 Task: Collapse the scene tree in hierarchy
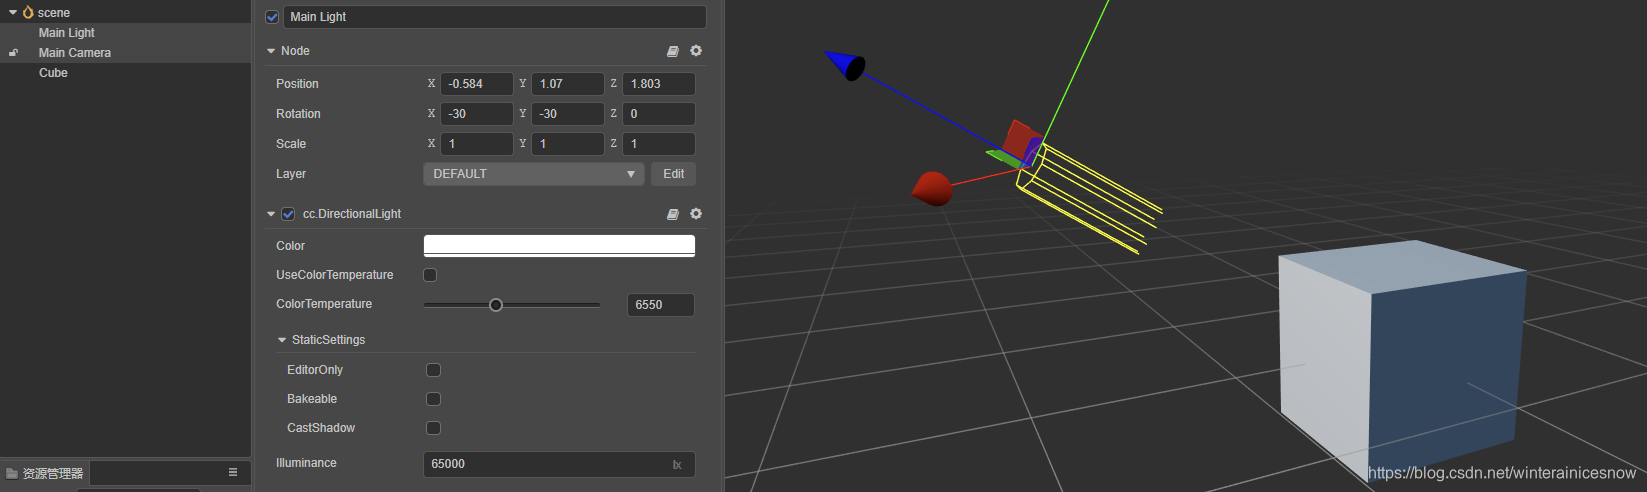coord(13,12)
